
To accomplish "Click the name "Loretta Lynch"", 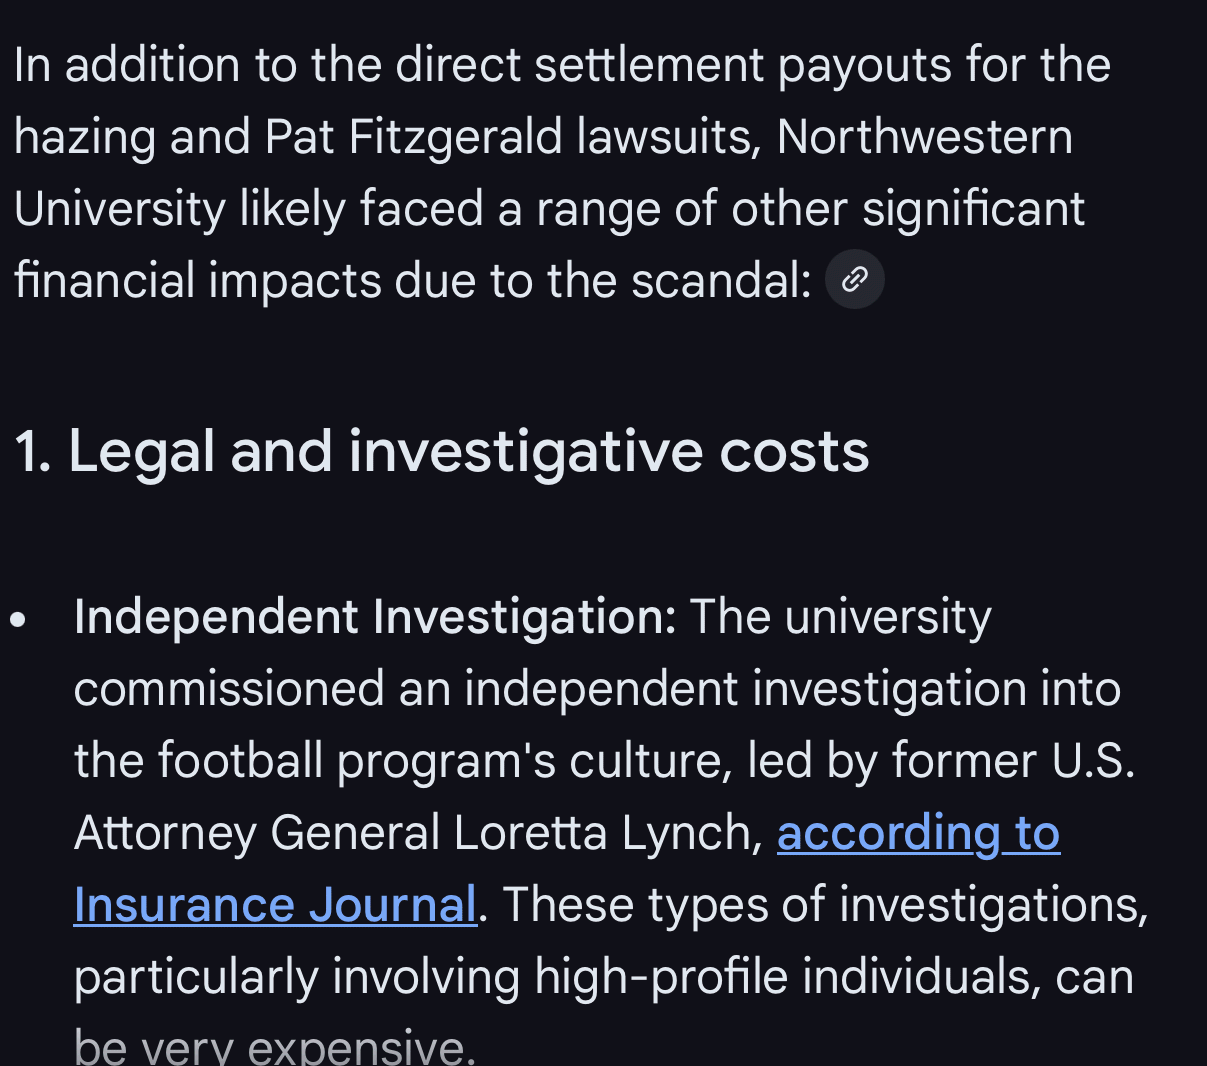I will tap(608, 833).
